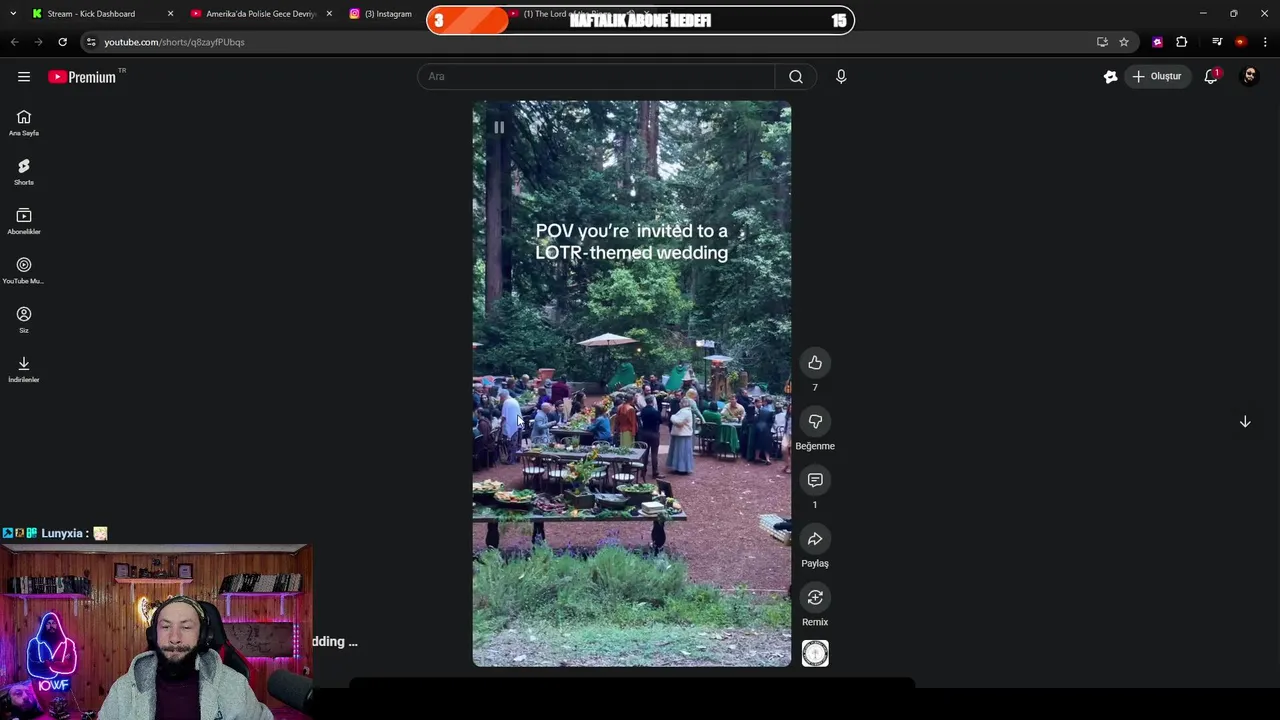Open YouTube Music in the sidebar
This screenshot has width=1280, height=720.
(x=24, y=270)
